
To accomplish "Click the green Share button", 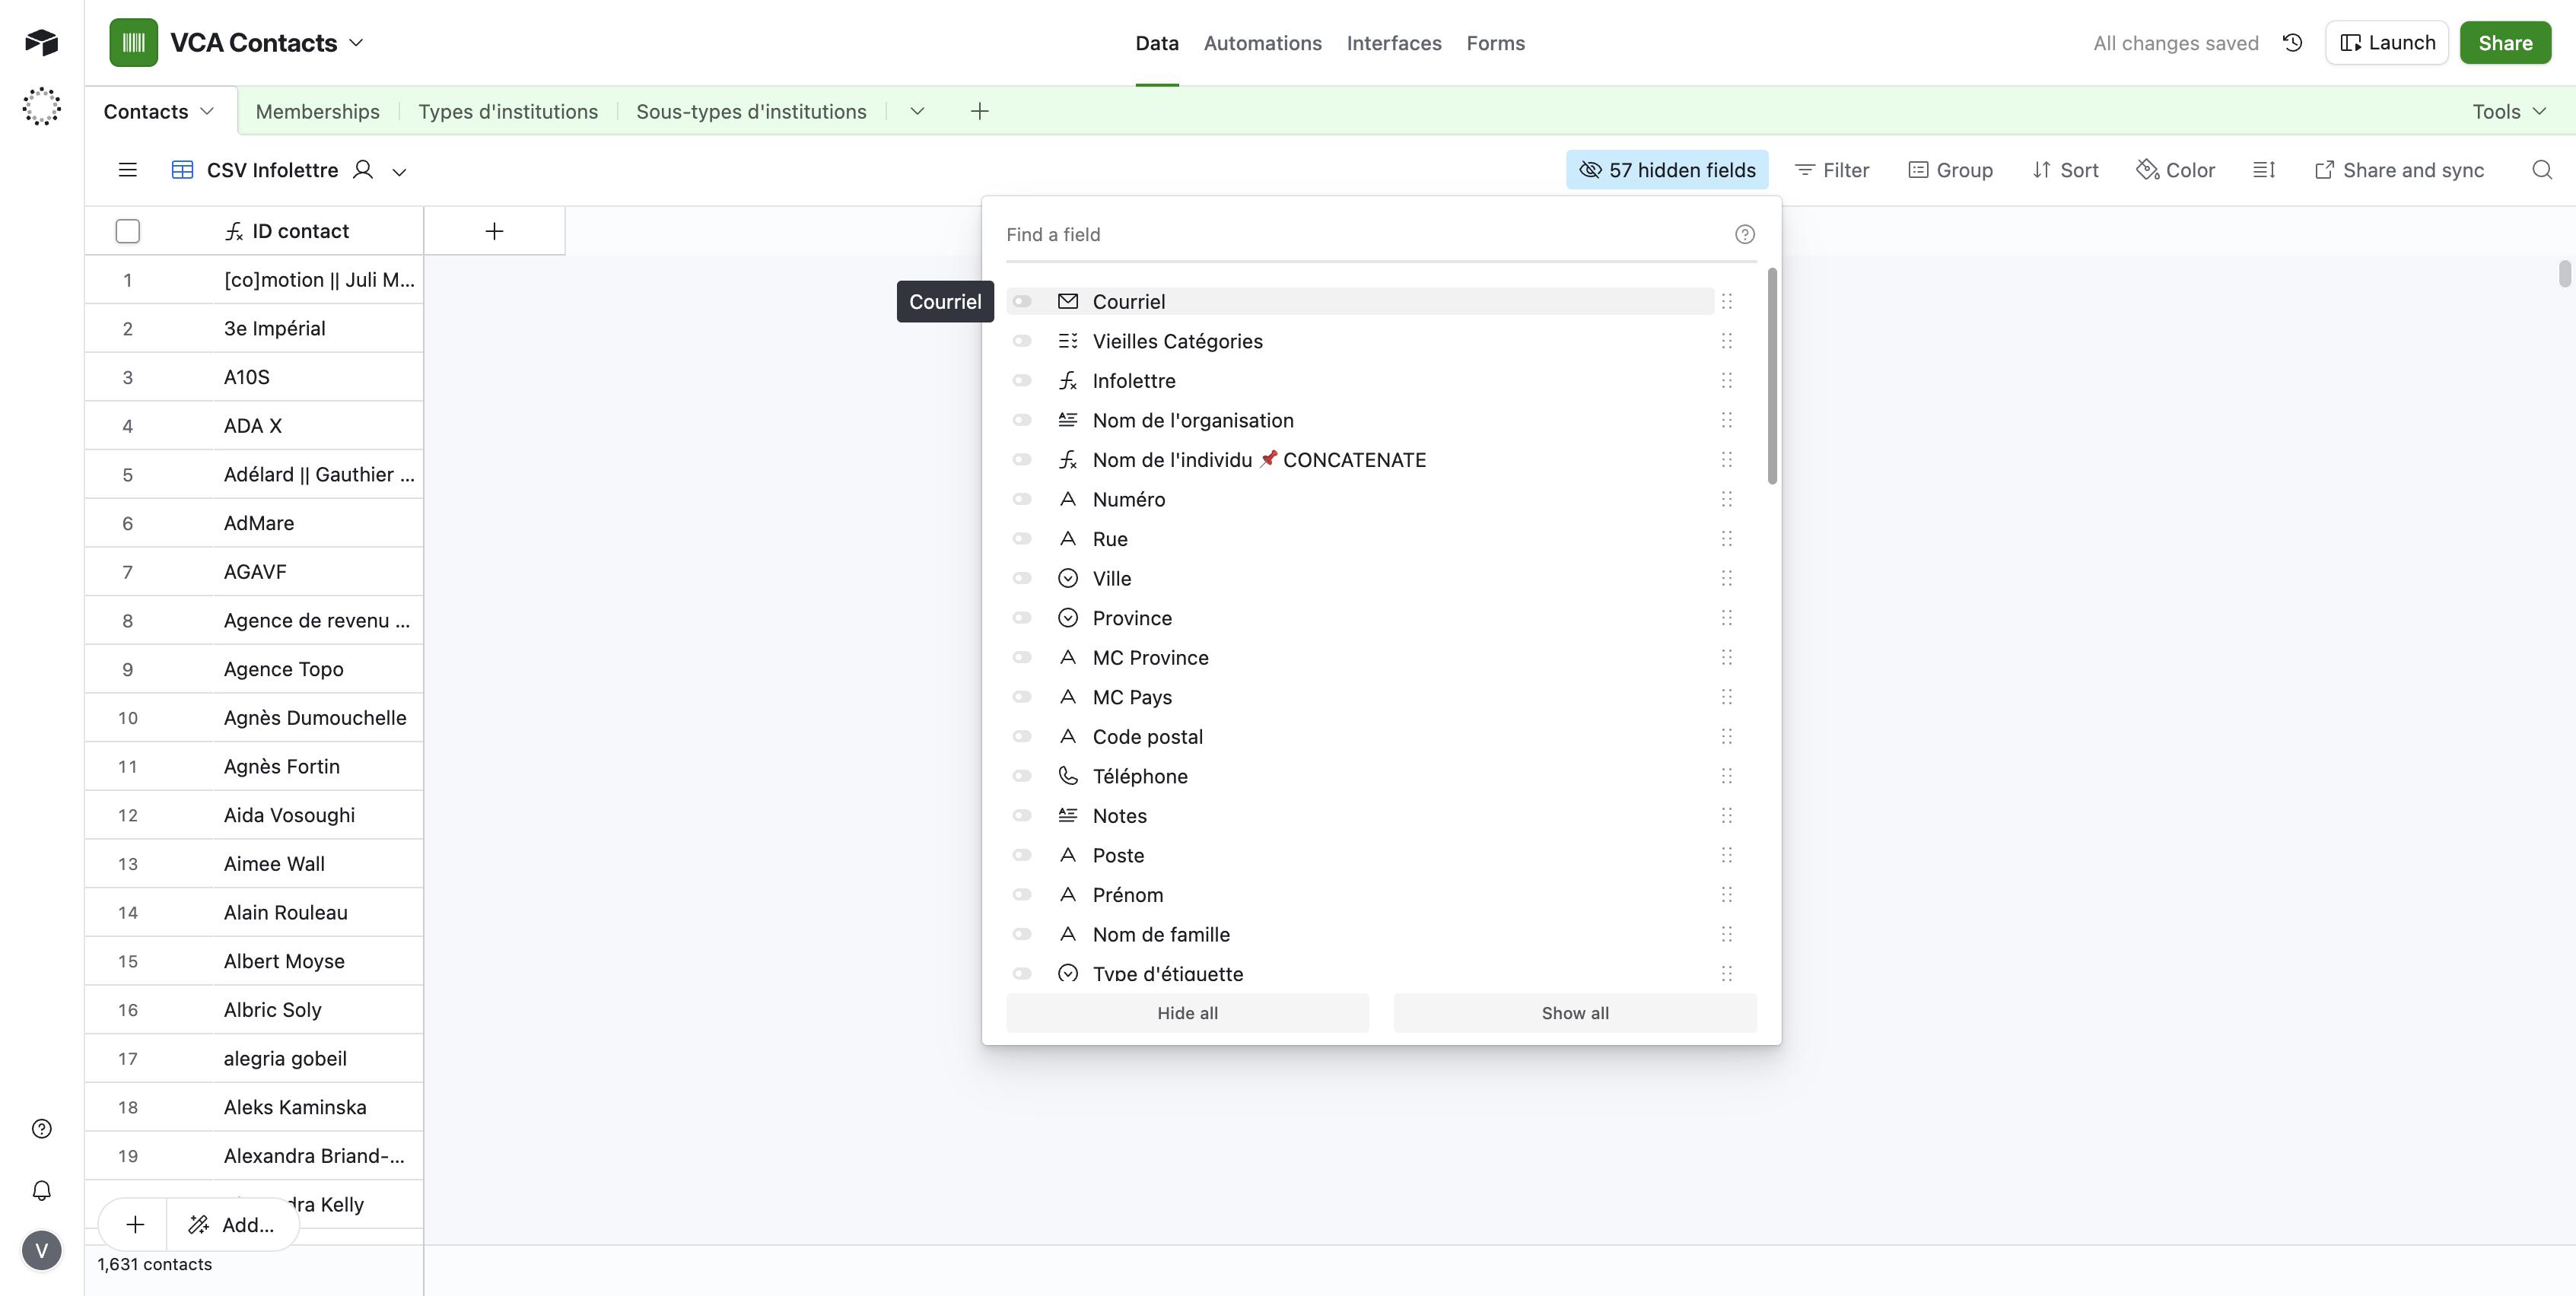I will point(2504,43).
